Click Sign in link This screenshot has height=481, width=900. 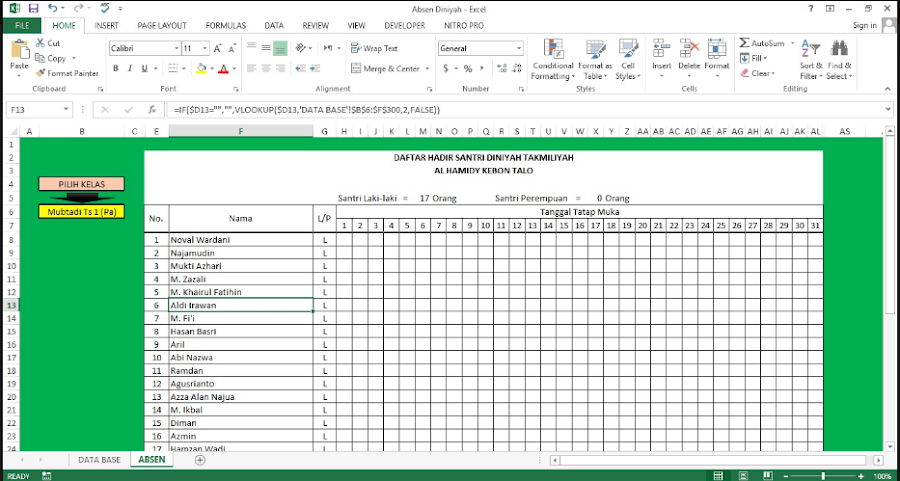coord(864,25)
